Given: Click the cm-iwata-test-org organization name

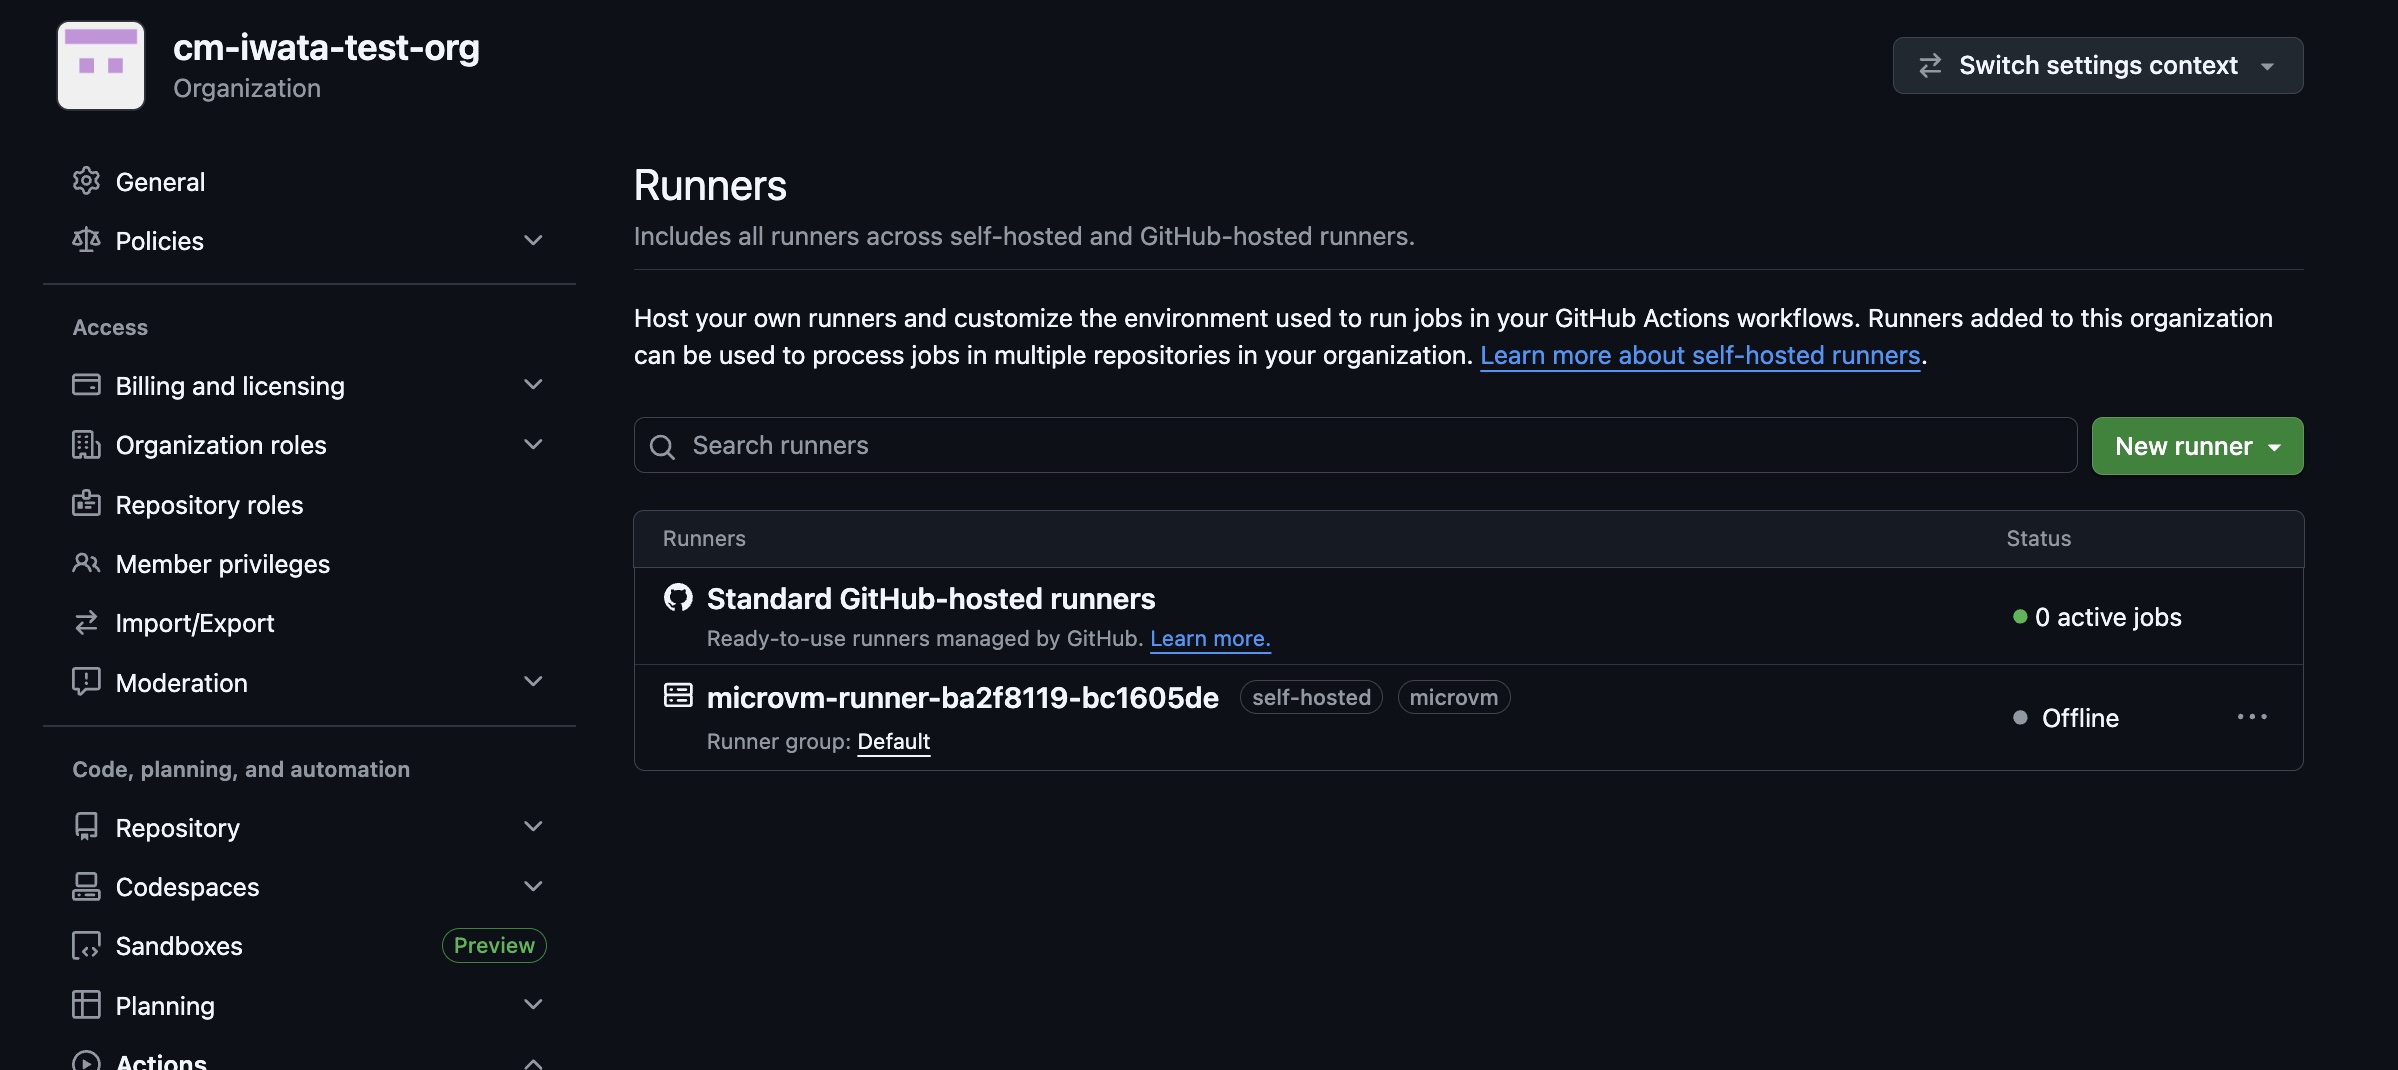Looking at the screenshot, I should (x=326, y=47).
